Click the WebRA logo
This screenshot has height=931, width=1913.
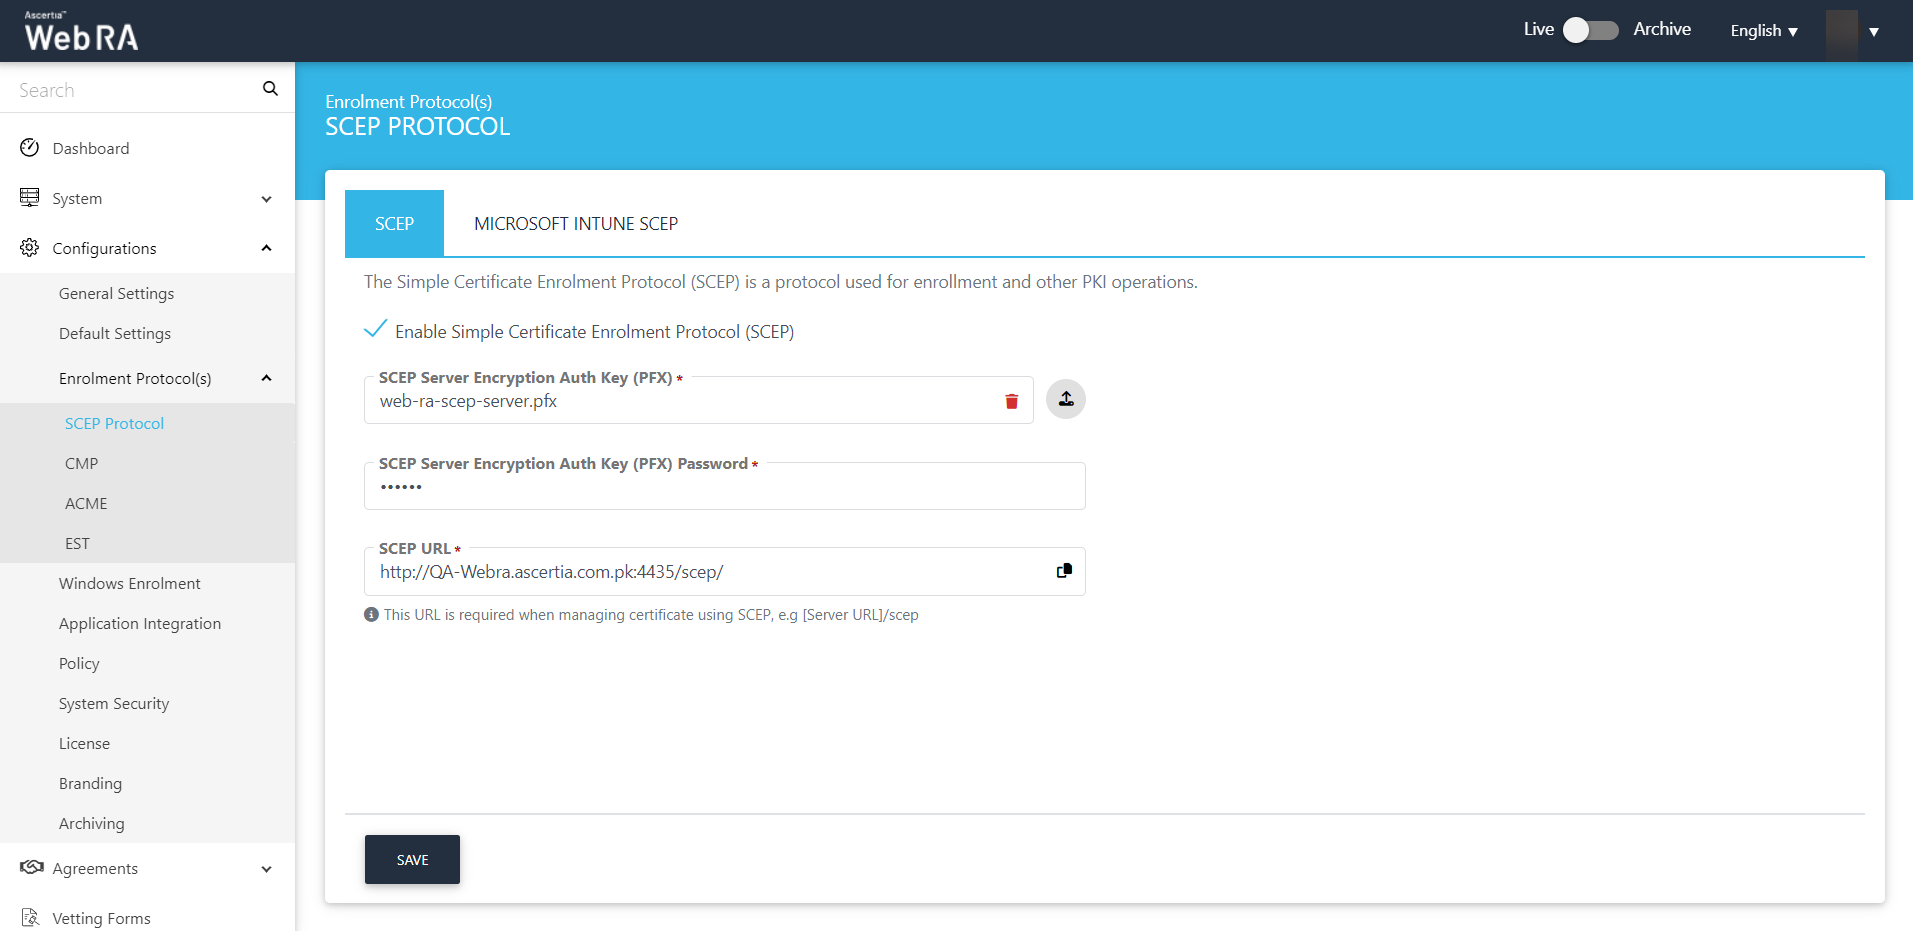click(x=81, y=31)
